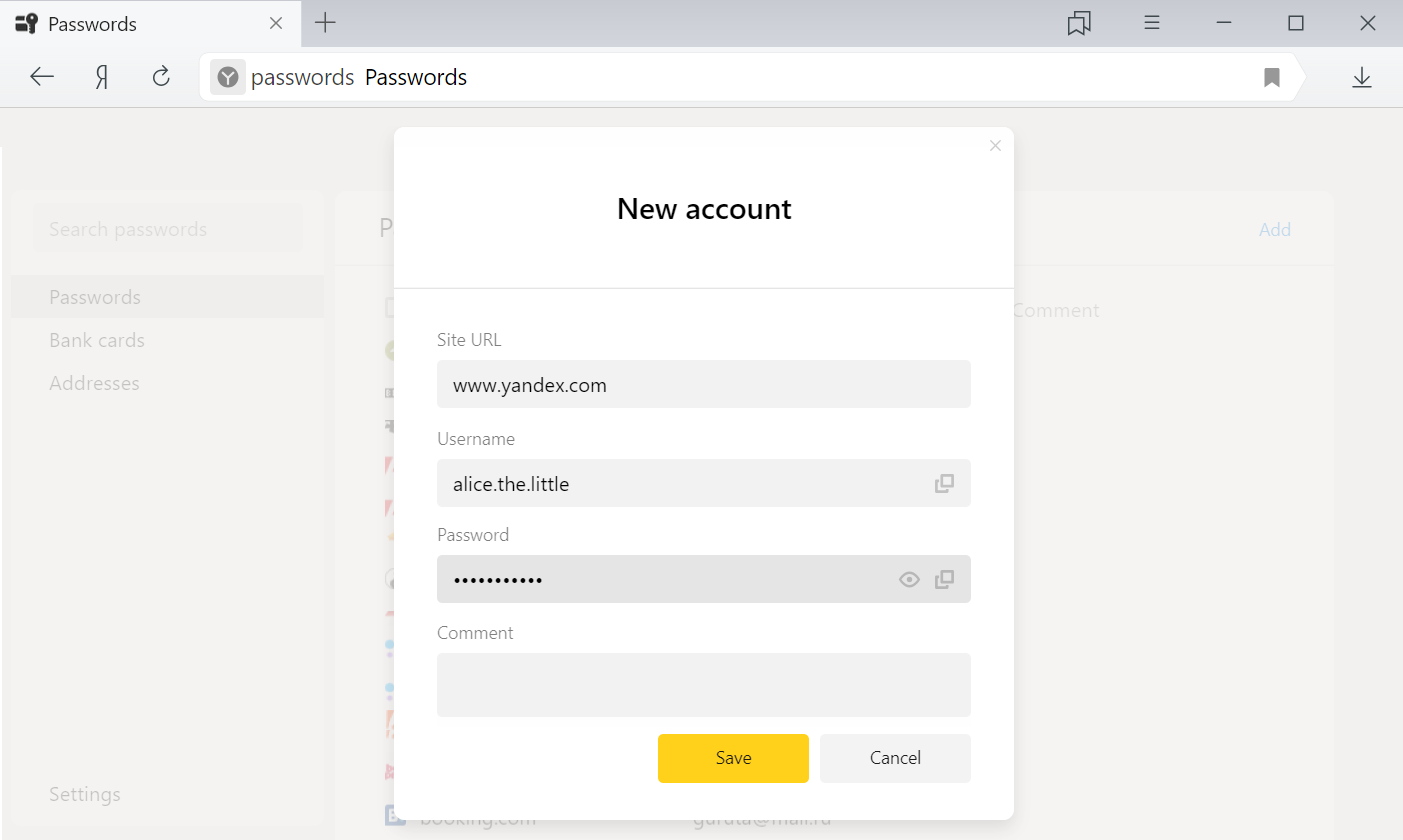Close the New account dialog with the X

(x=995, y=146)
